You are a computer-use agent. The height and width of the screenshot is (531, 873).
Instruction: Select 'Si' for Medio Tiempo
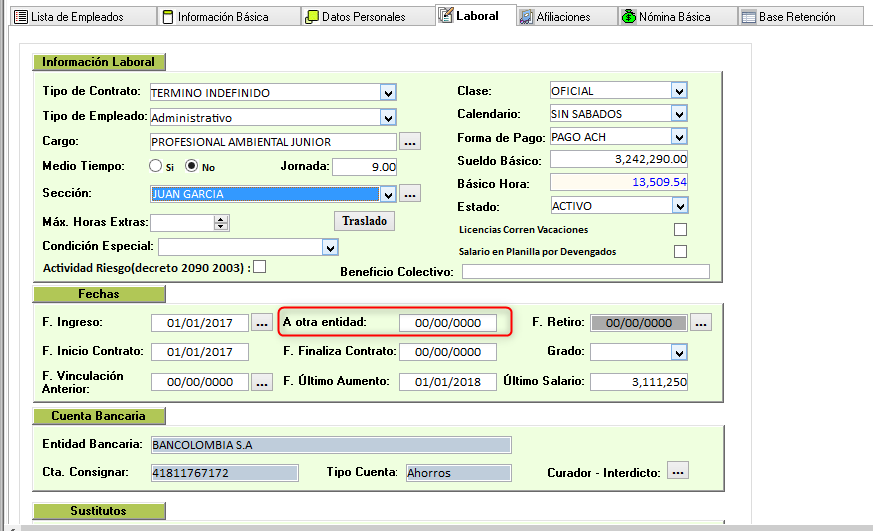tap(155, 167)
